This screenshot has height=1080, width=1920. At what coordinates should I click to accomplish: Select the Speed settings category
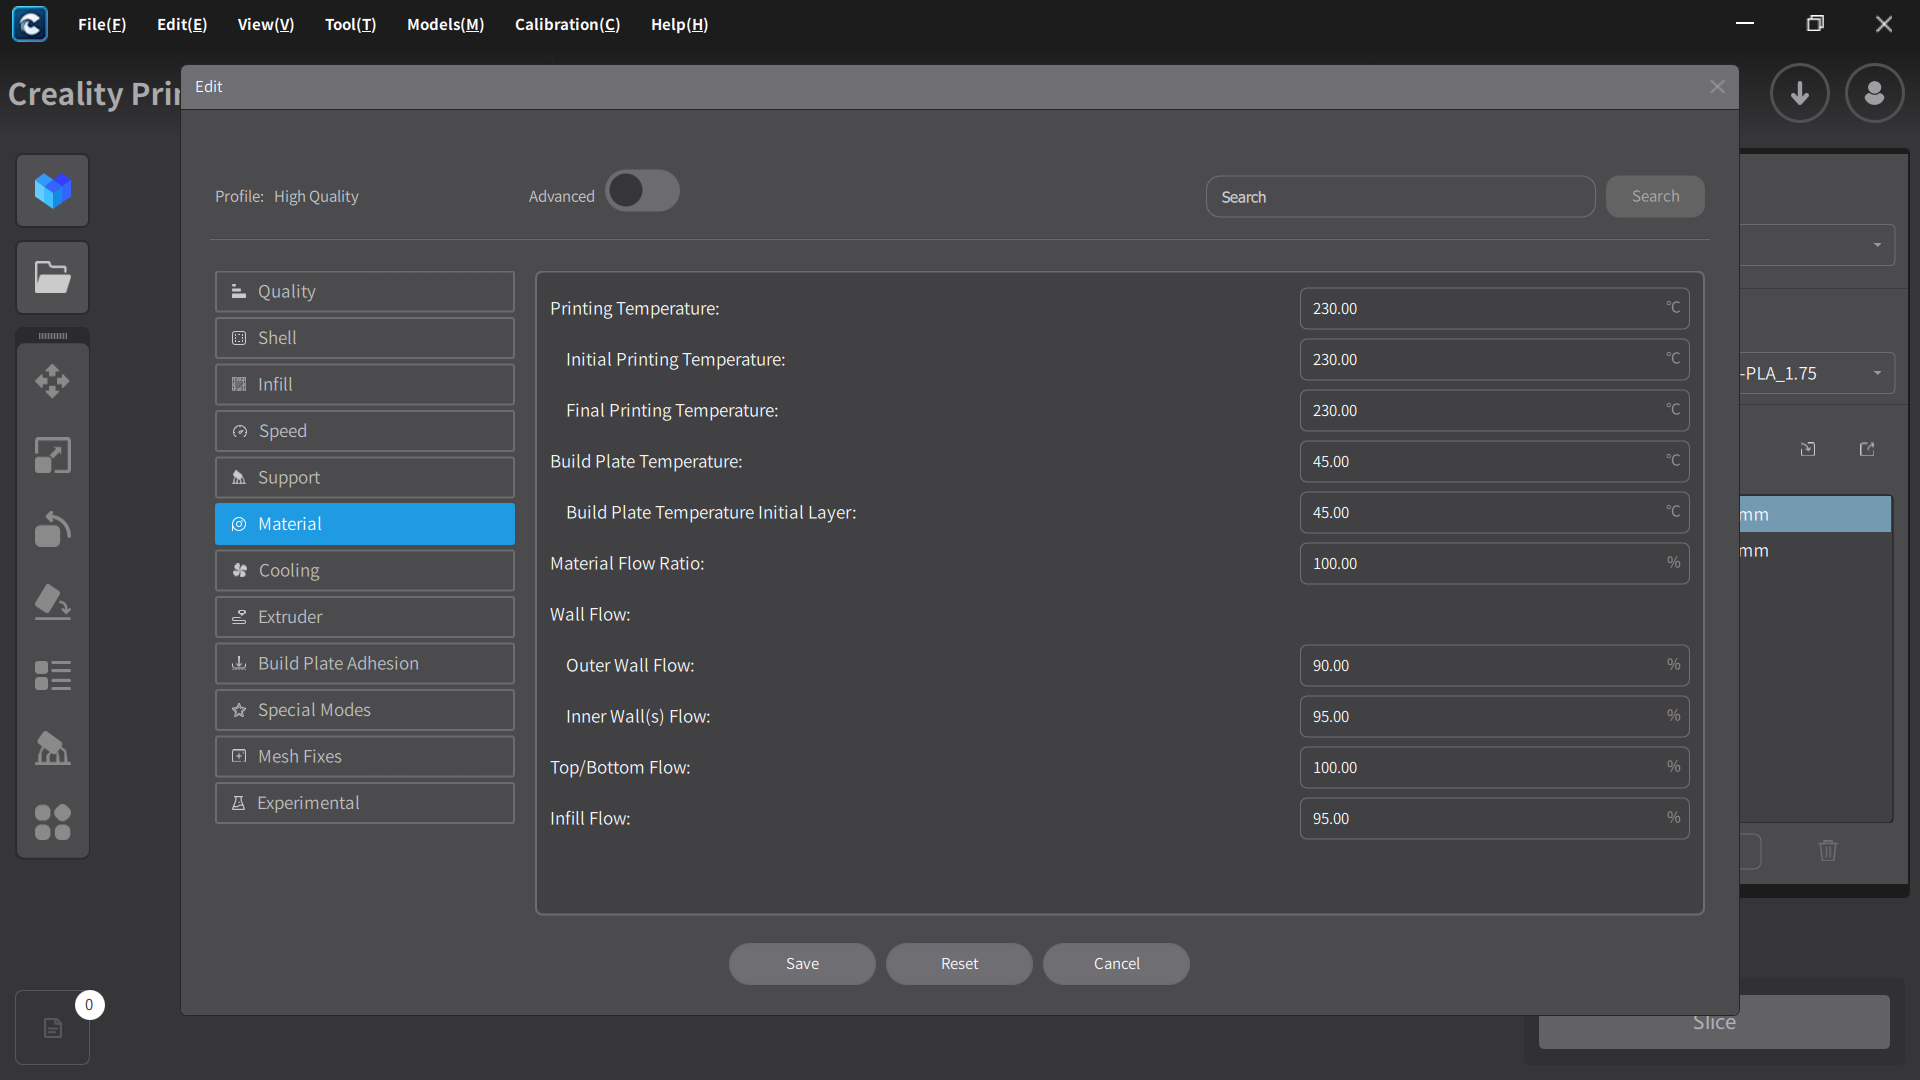coord(365,431)
